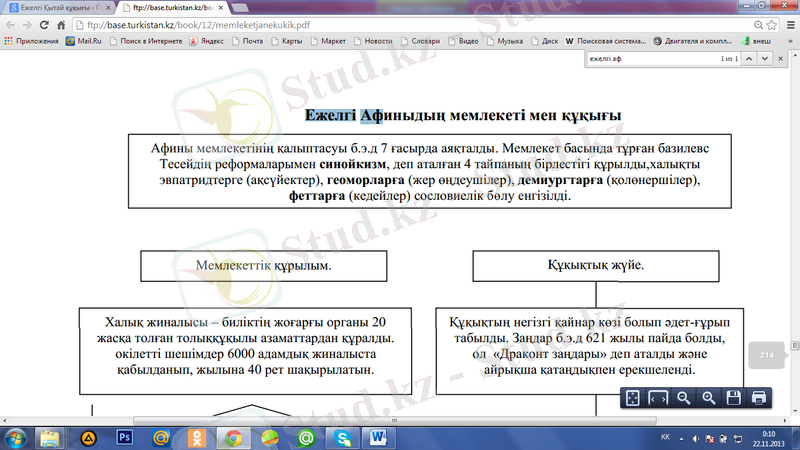Close the Ежелгі Қытай құқығы tab
This screenshot has width=800, height=450.
click(x=108, y=8)
